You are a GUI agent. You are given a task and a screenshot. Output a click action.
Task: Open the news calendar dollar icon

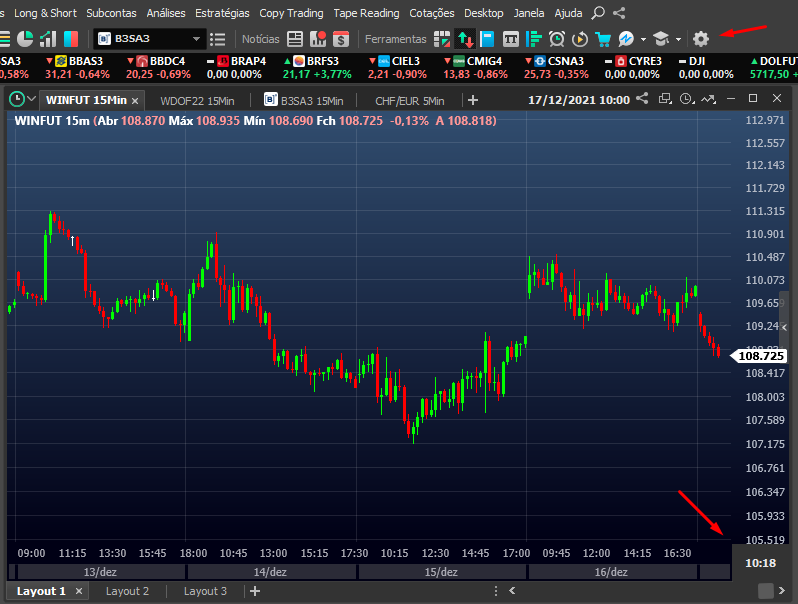[x=341, y=39]
